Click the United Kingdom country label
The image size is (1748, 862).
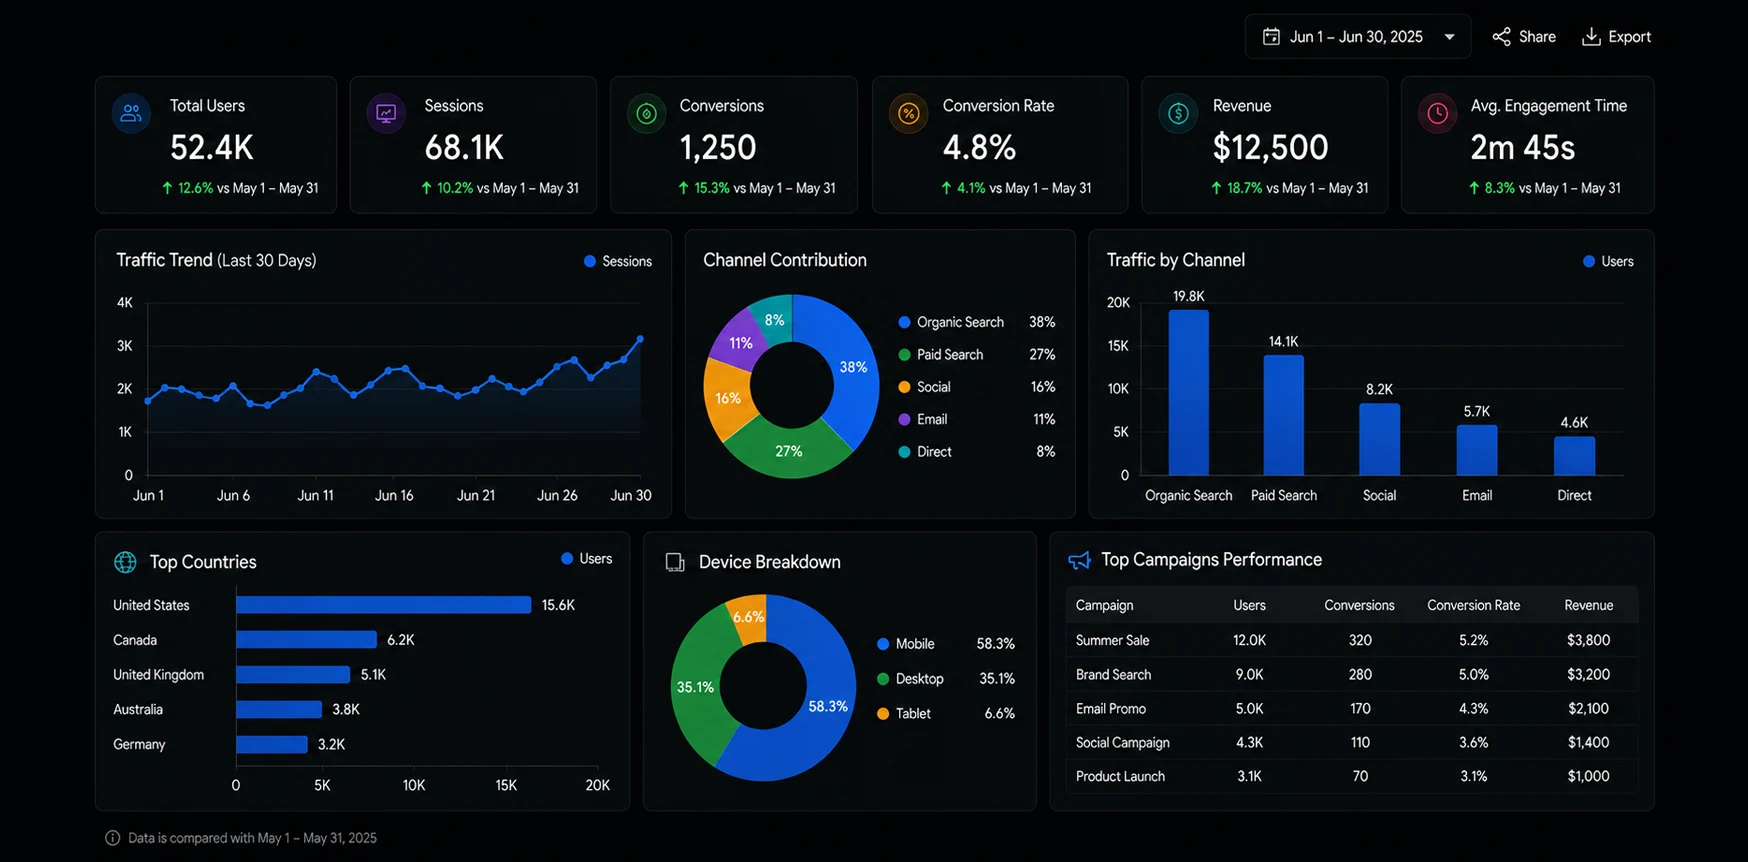(x=158, y=675)
